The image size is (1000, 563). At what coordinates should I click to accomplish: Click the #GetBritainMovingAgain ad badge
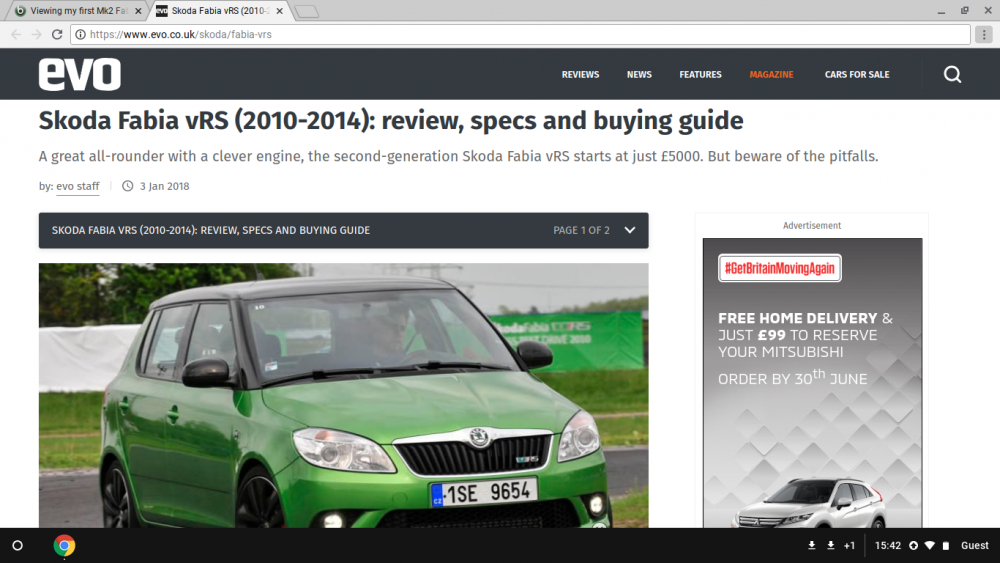[779, 268]
